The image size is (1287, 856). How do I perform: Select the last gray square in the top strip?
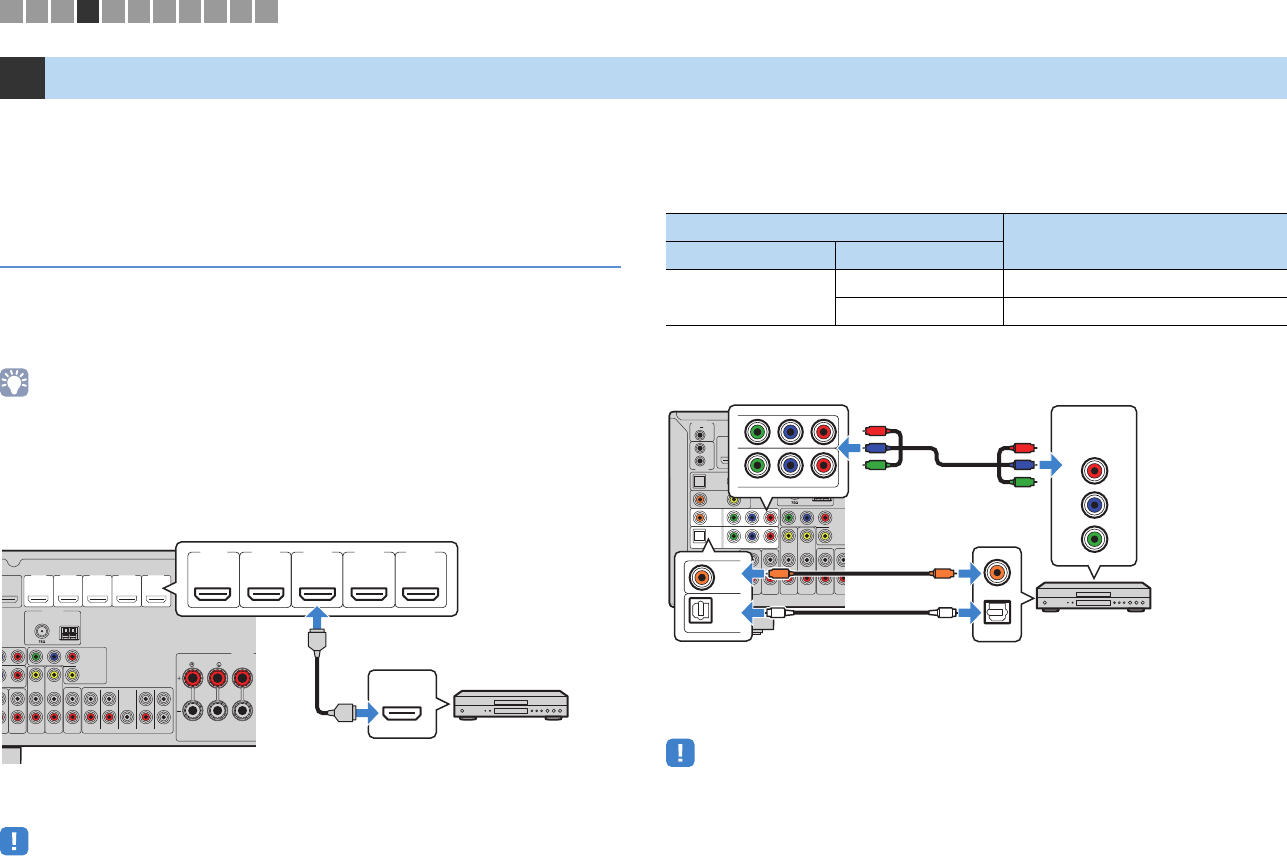[x=266, y=12]
